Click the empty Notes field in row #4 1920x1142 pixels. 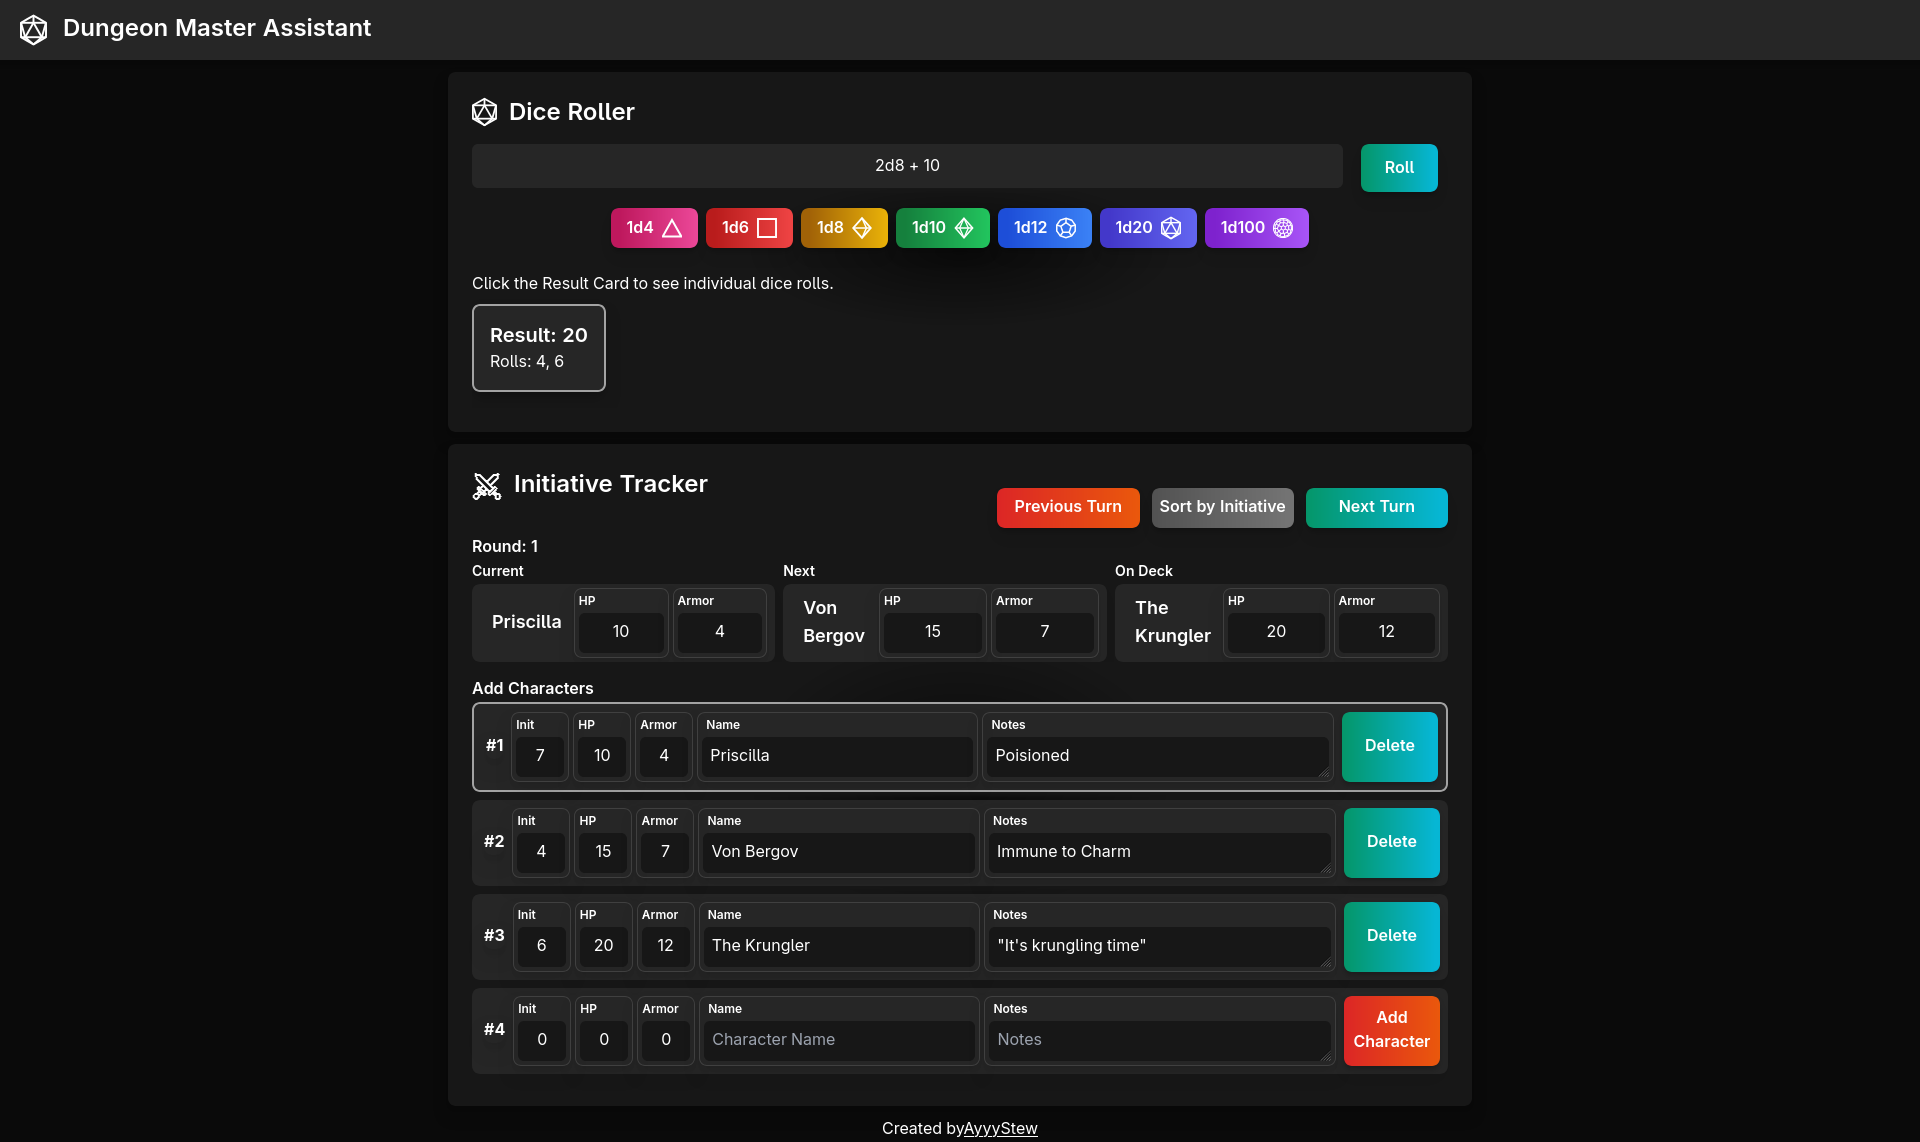[1160, 1040]
